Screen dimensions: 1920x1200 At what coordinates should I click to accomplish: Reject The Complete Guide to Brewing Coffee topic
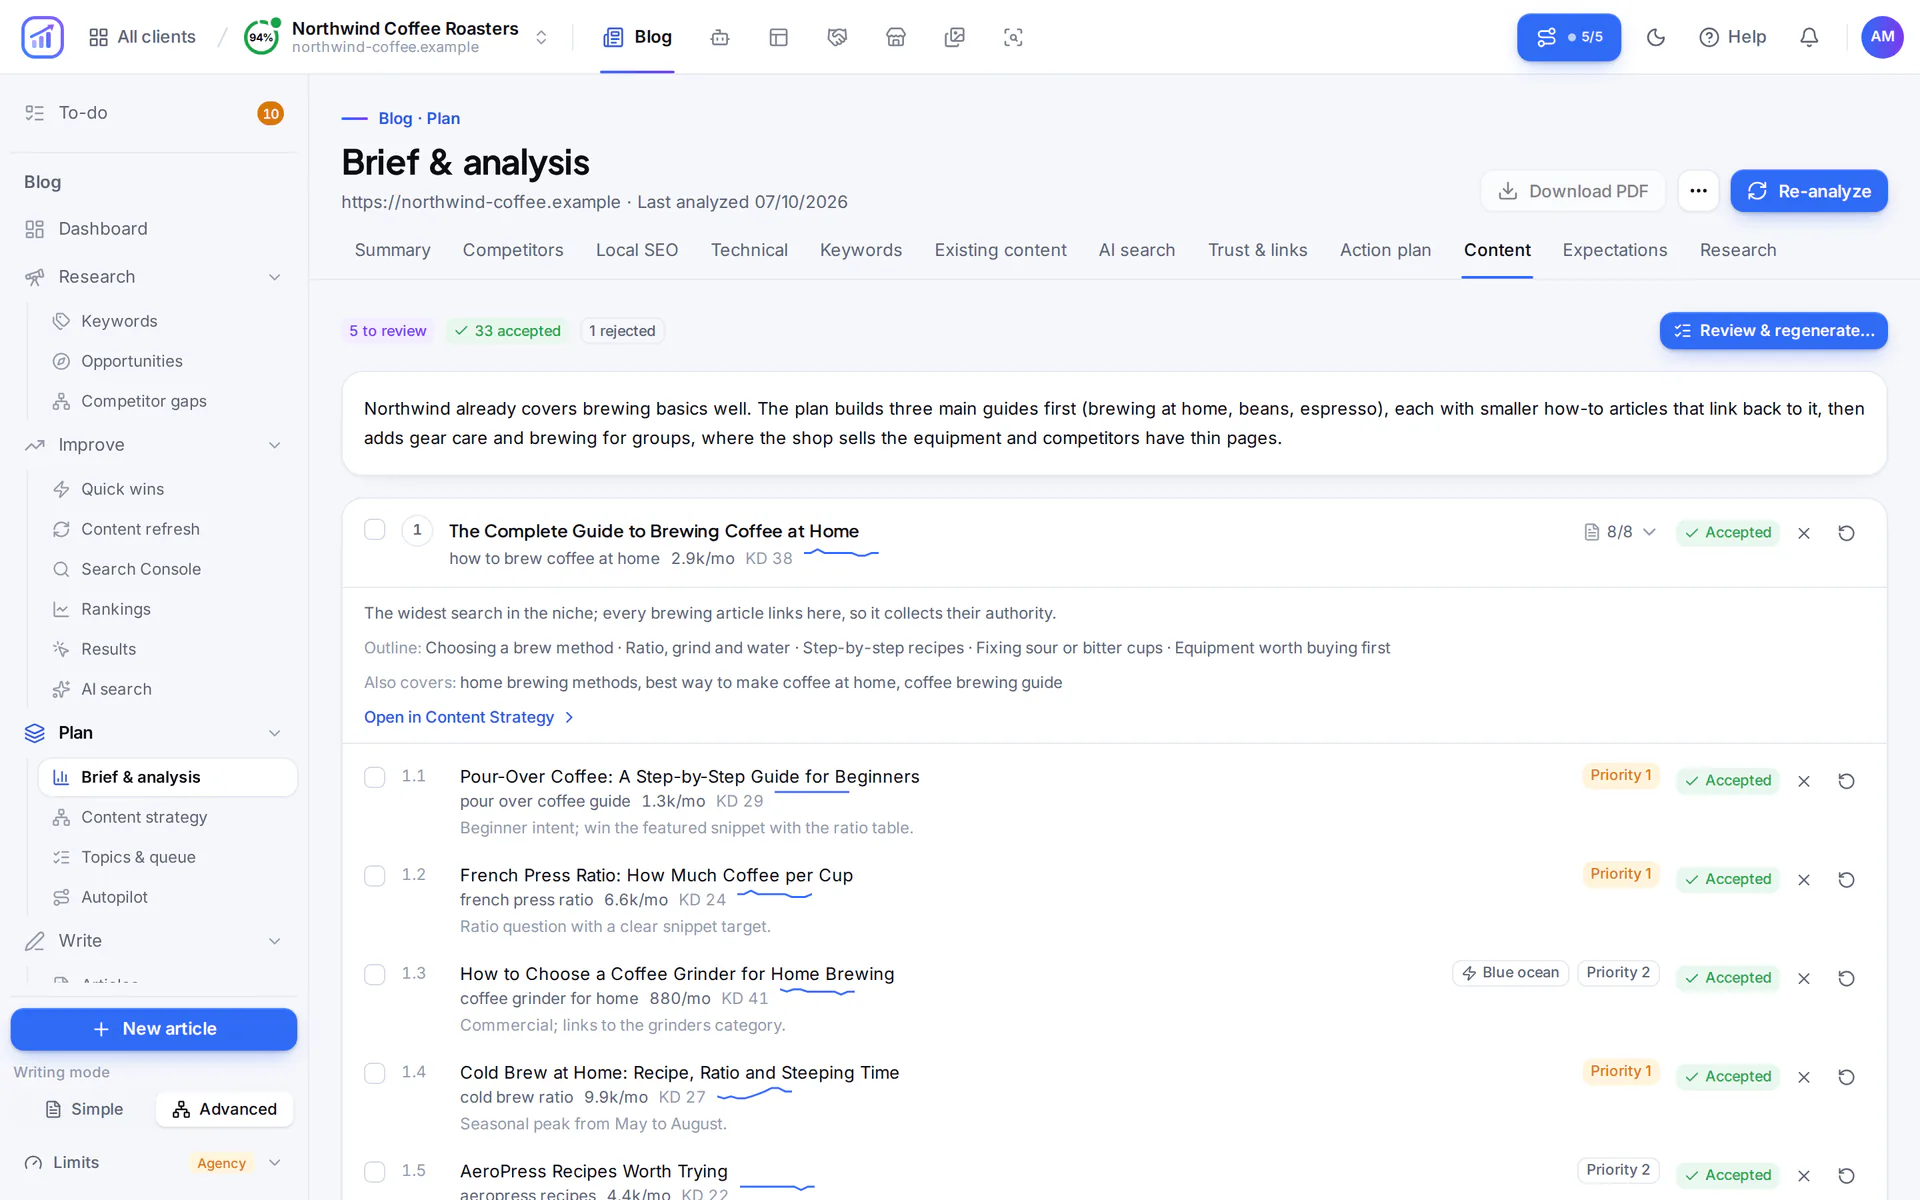[1804, 533]
